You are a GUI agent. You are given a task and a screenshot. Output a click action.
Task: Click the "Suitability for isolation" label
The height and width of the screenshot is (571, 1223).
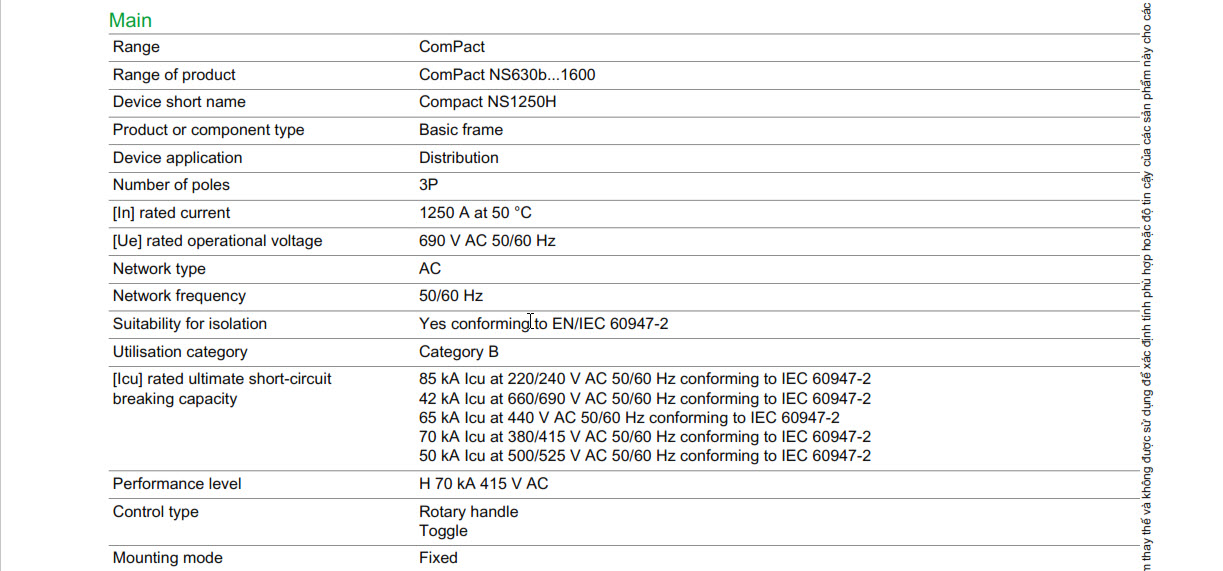[190, 324]
